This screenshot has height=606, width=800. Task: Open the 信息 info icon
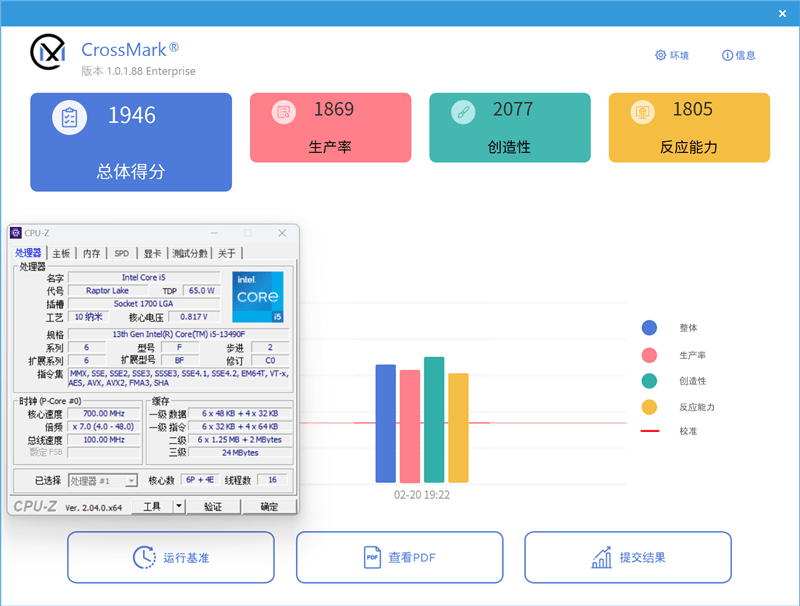(727, 55)
